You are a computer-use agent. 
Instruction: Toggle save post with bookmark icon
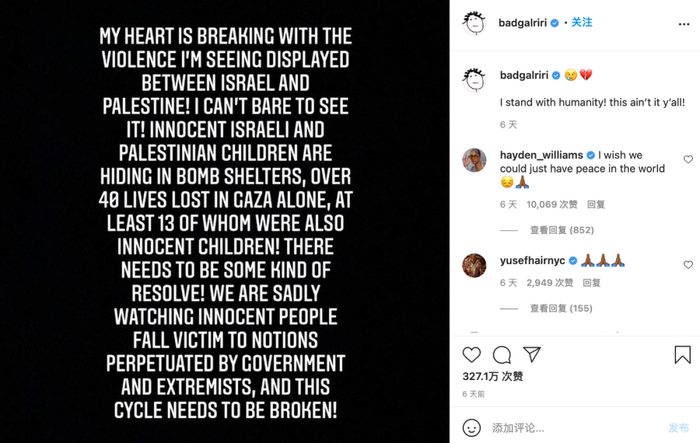(x=682, y=355)
